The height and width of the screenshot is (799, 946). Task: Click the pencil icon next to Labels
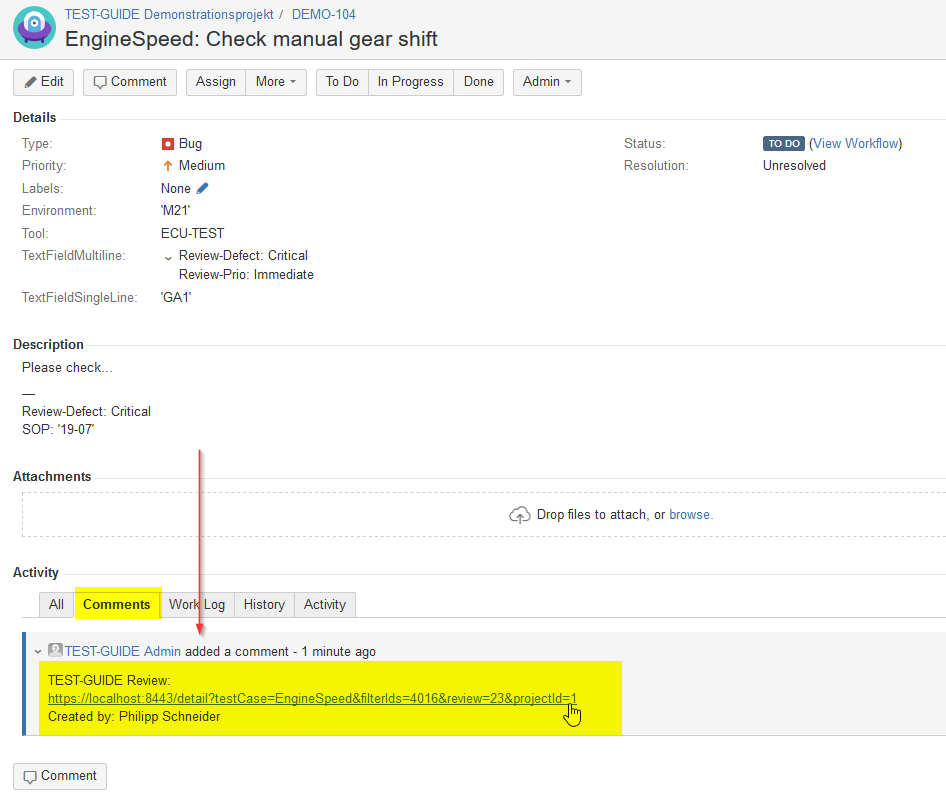(203, 188)
